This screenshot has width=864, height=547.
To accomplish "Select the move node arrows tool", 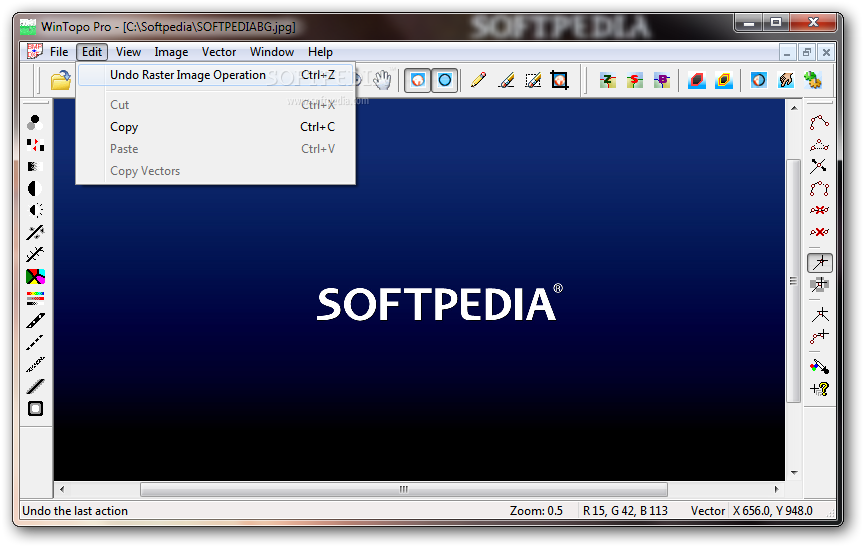I will pos(819,166).
